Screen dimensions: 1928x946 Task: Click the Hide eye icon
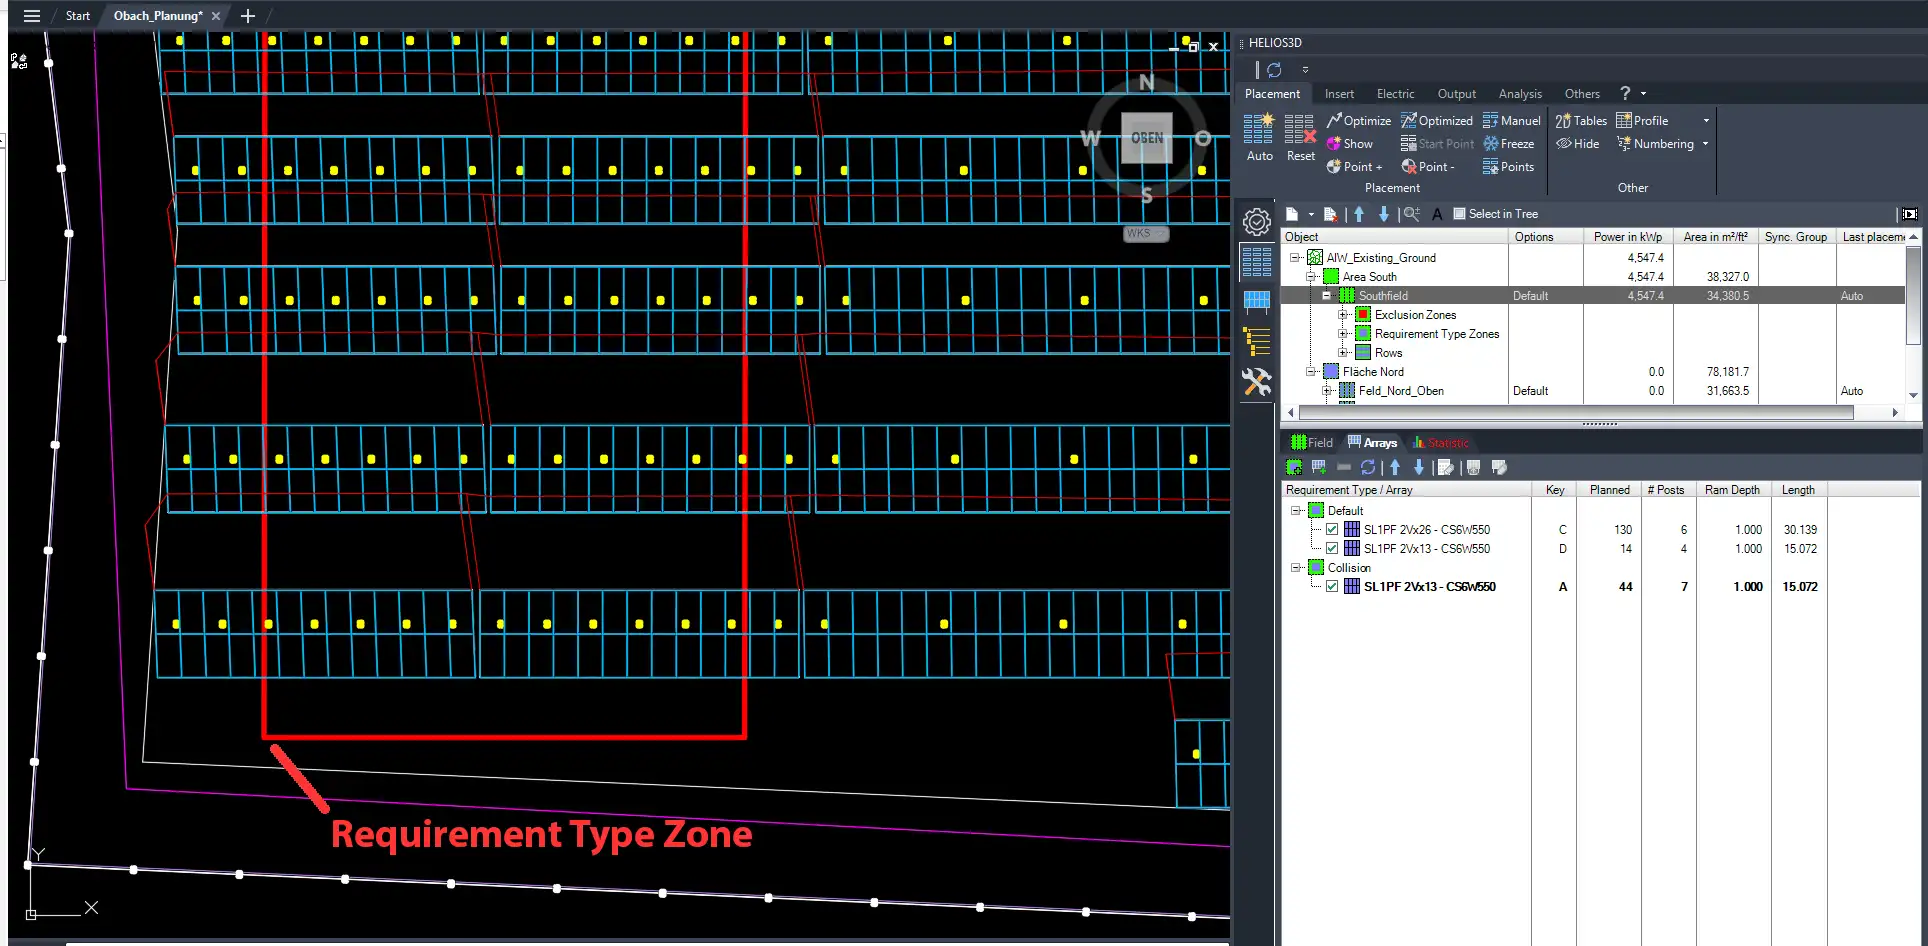point(1565,144)
